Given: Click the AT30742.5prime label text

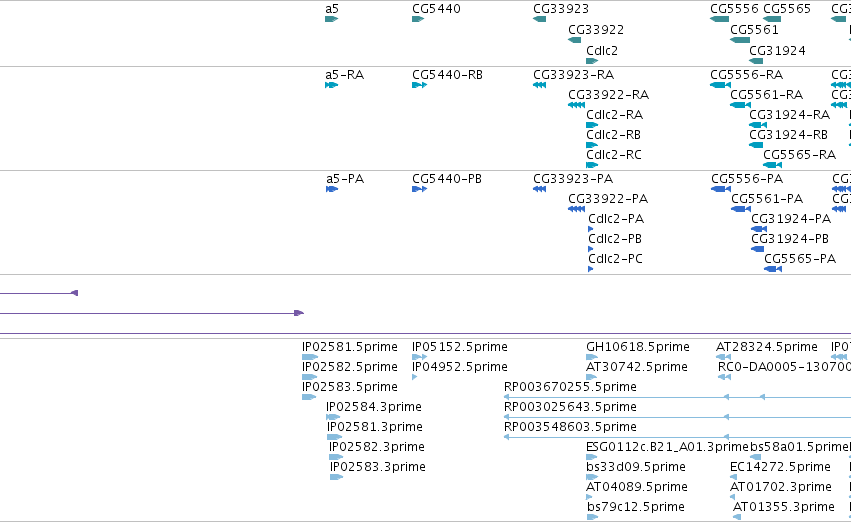Looking at the screenshot, I should [x=637, y=367].
